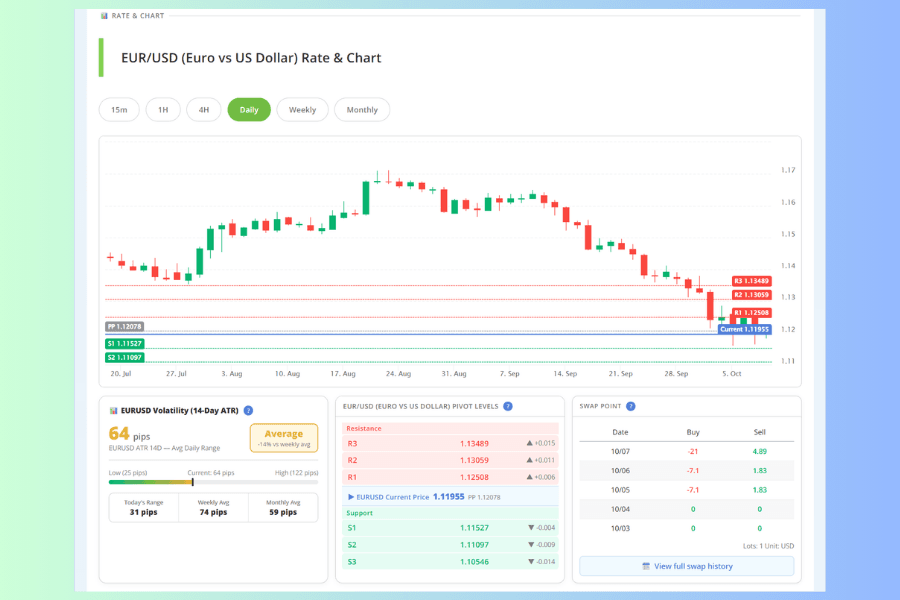Click help icon next to Pivot Levels
This screenshot has height=600, width=900.
pos(508,407)
